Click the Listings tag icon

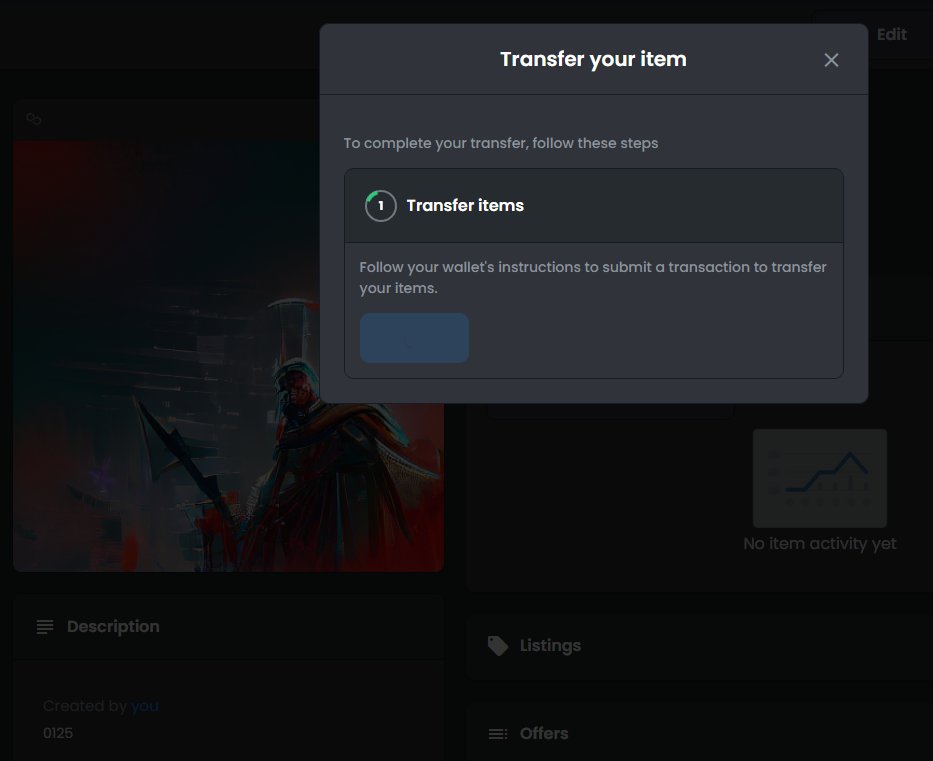pos(497,646)
